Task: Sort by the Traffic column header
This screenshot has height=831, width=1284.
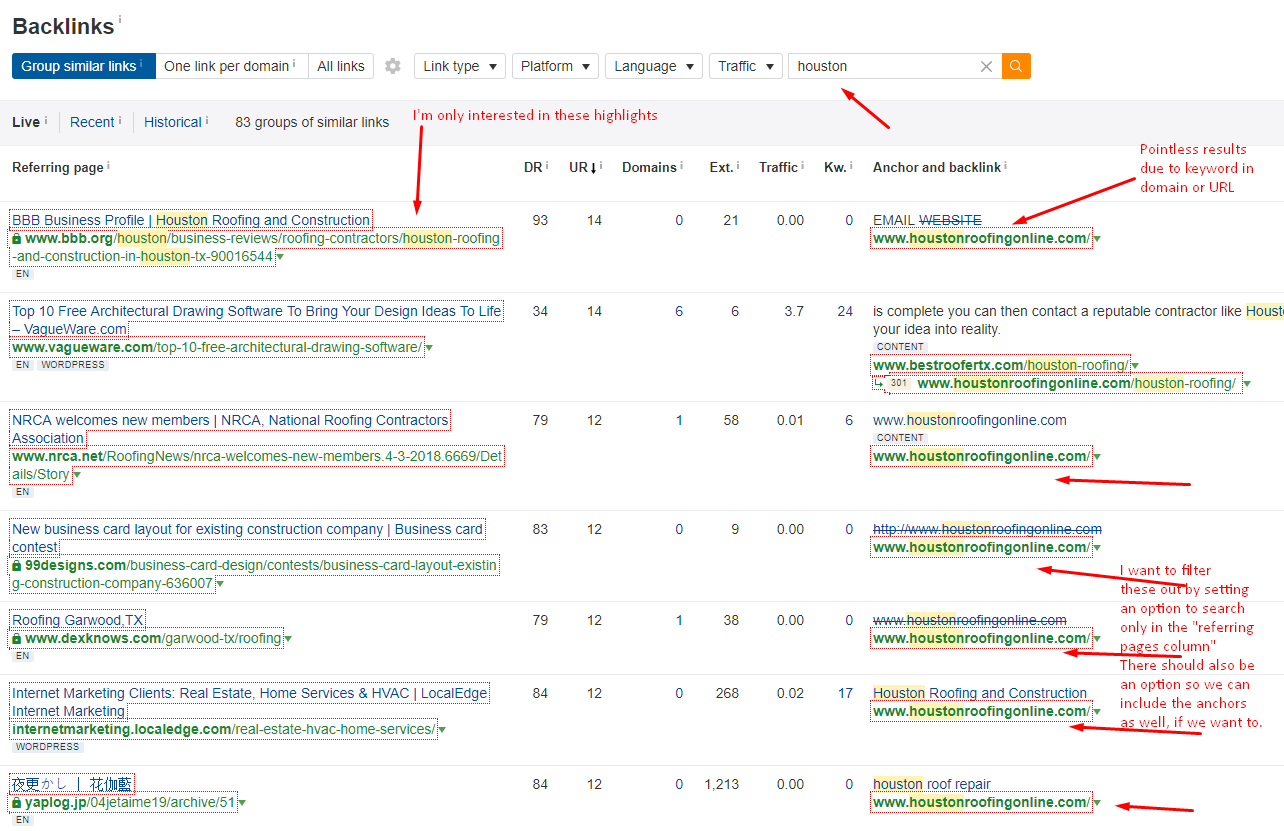Action: click(x=778, y=167)
